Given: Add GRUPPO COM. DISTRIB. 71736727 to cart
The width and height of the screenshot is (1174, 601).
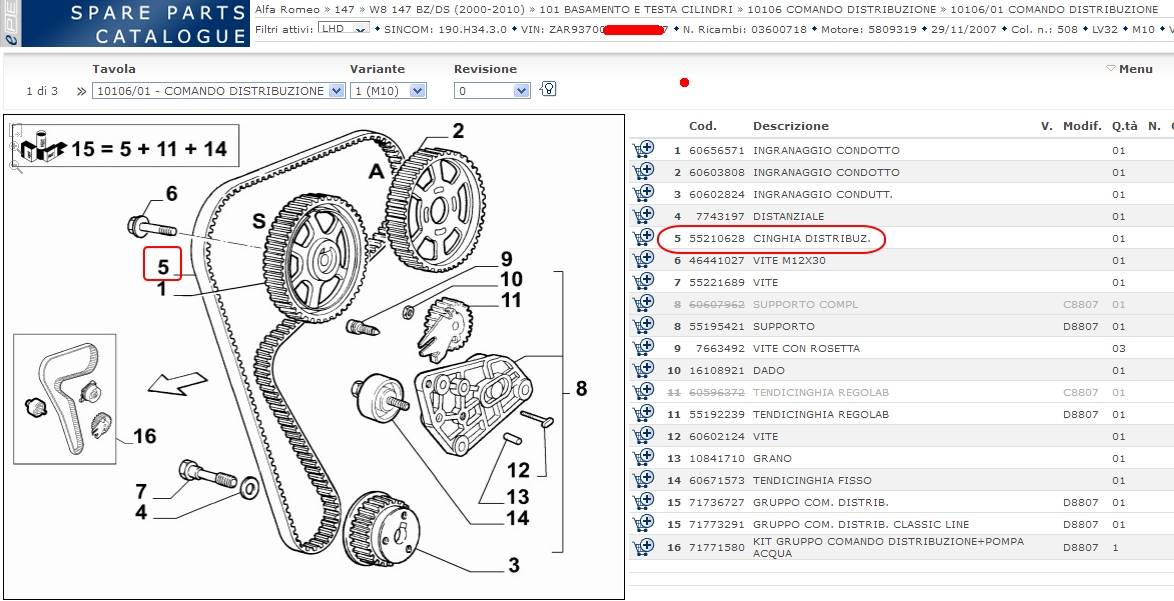Looking at the screenshot, I should (642, 501).
